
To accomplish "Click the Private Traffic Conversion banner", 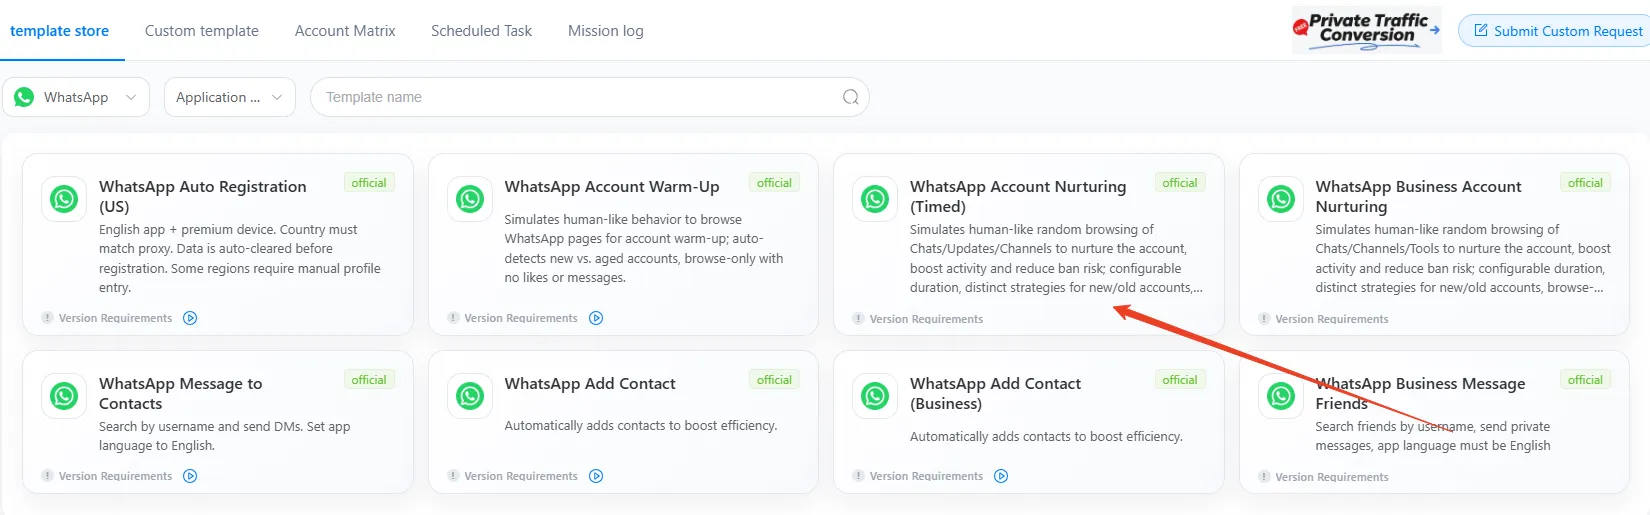I will (1367, 29).
